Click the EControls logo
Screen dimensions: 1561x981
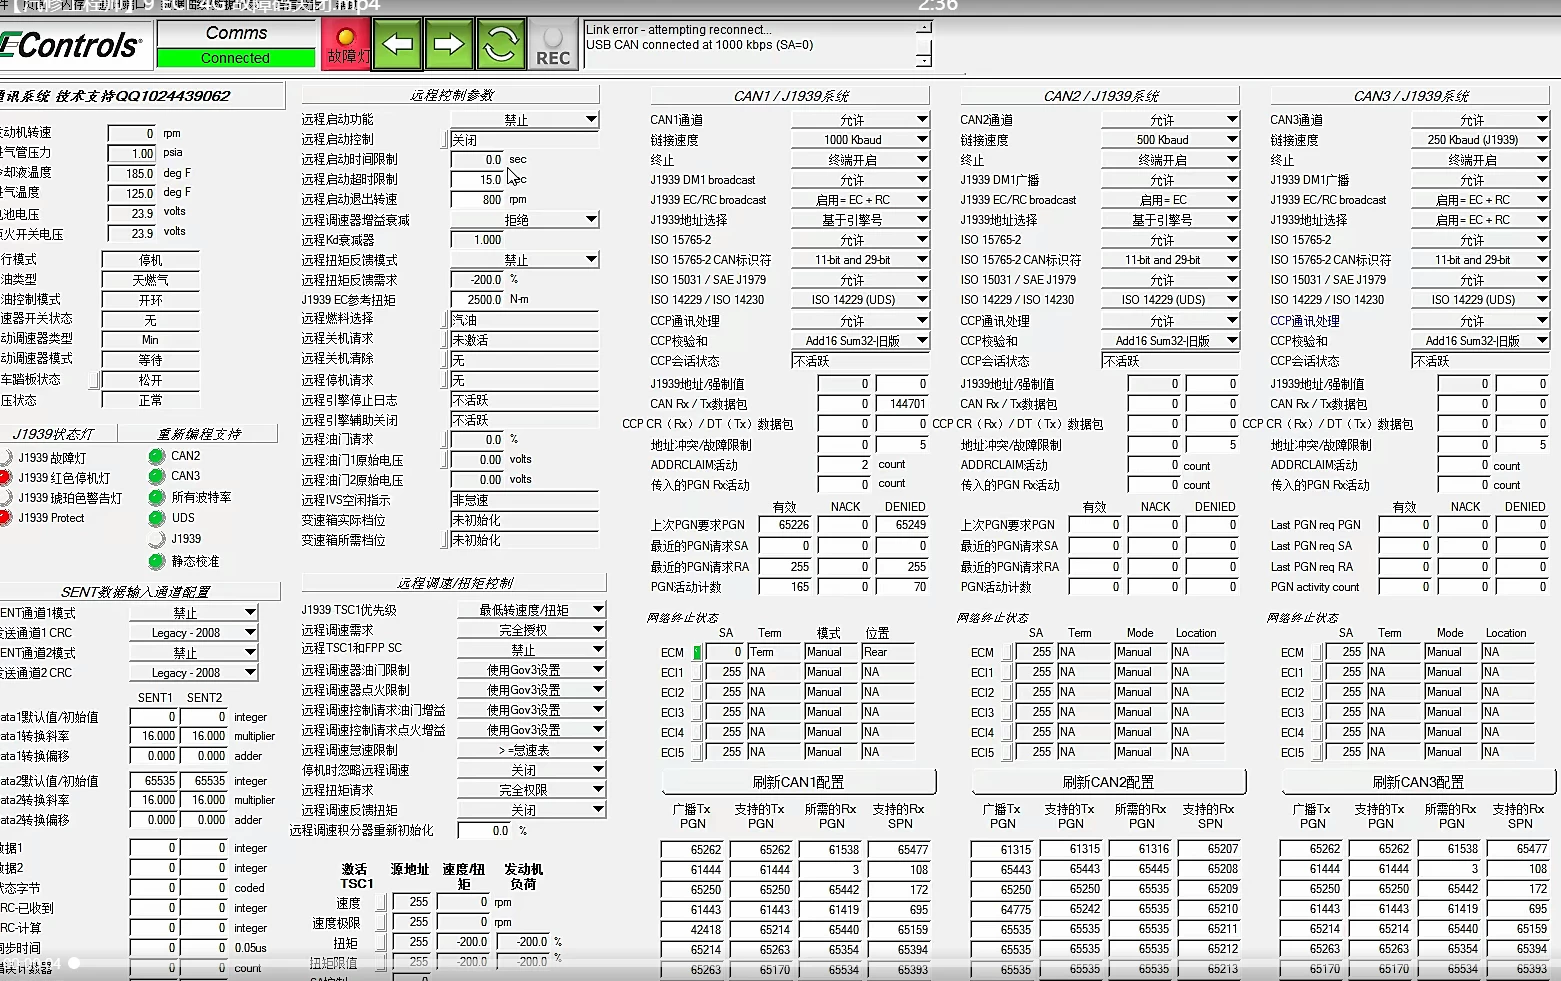pos(75,45)
